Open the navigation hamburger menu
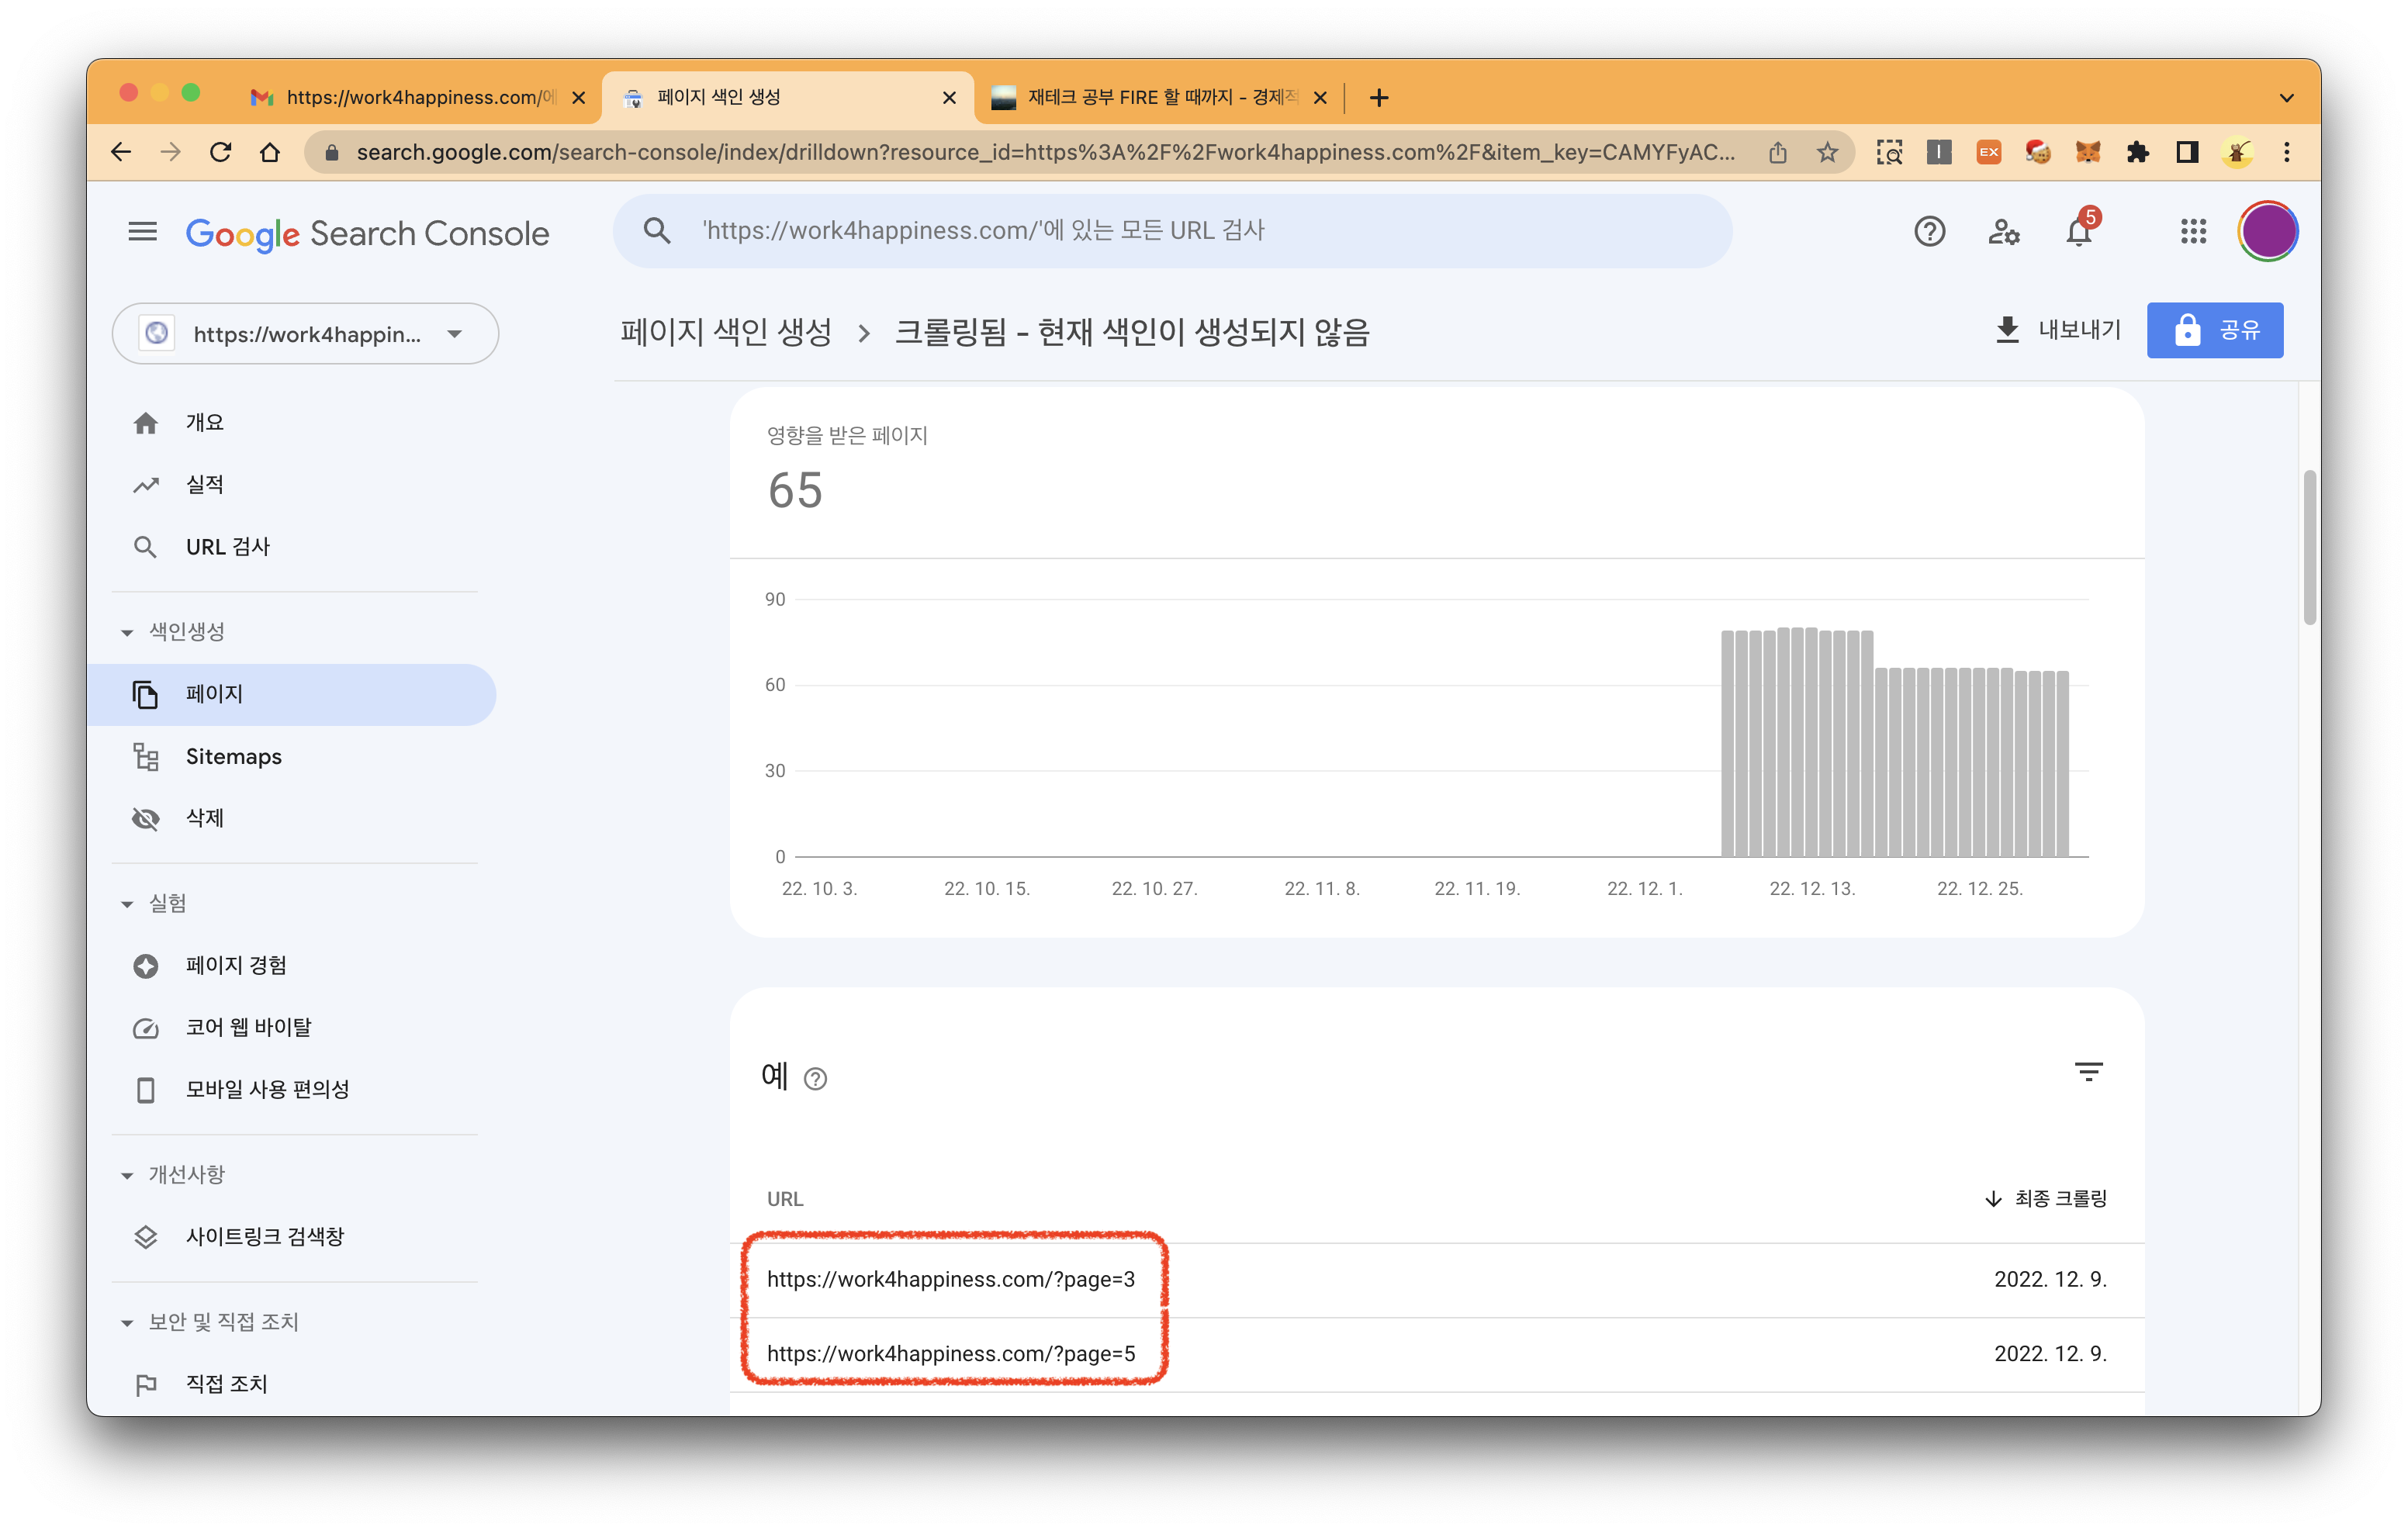 (x=143, y=231)
